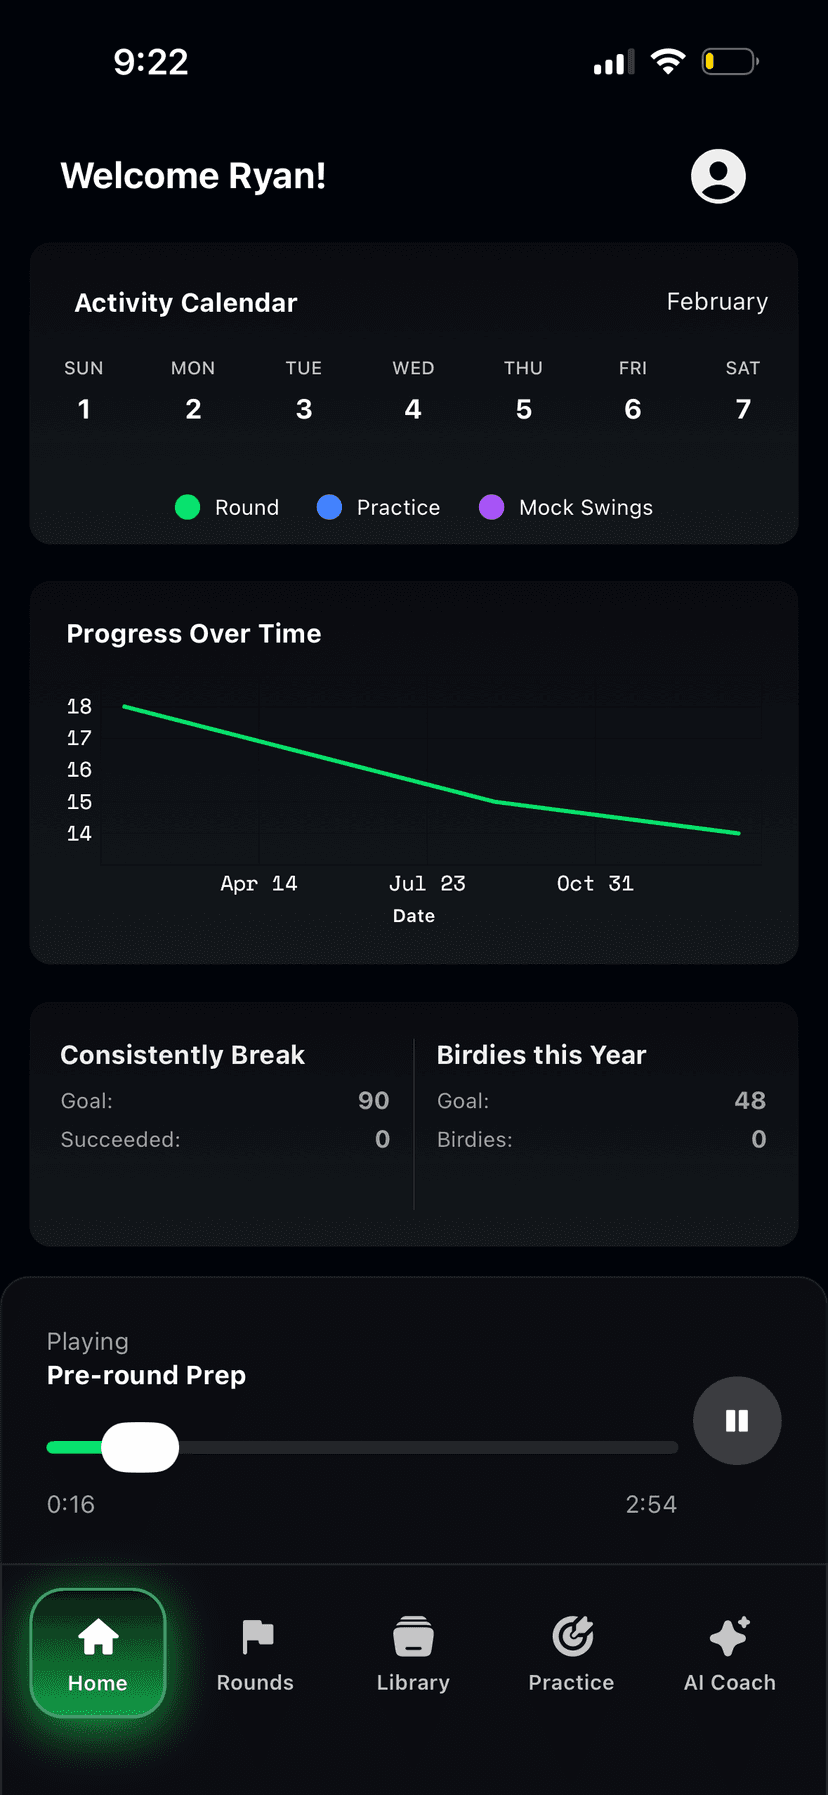Toggle the Practice activity legend marker
Image resolution: width=828 pixels, height=1795 pixels.
[x=329, y=507]
